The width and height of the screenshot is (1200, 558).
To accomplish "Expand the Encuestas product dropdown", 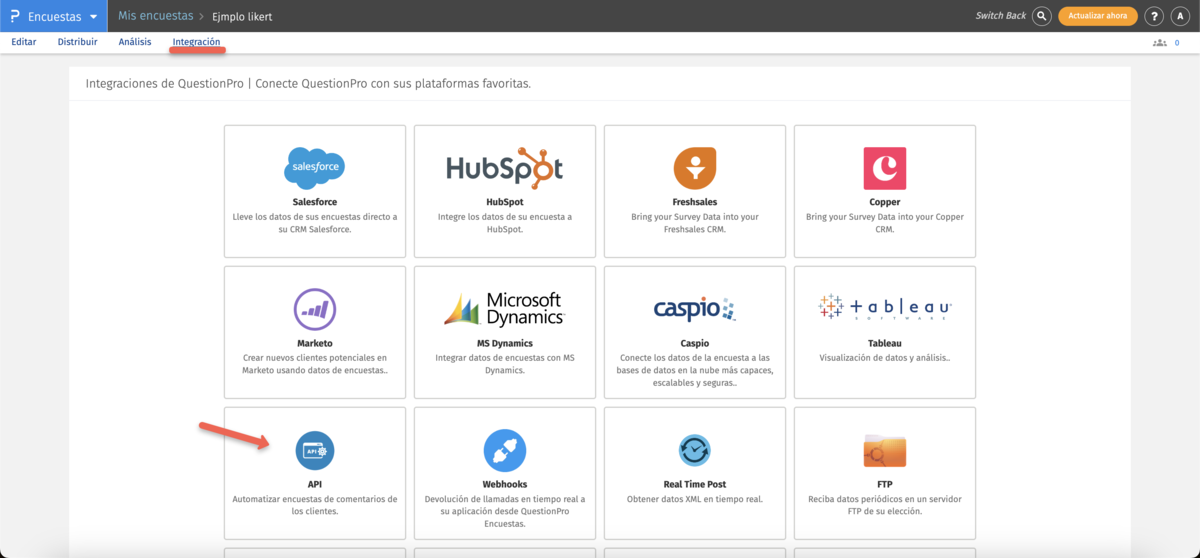I will coord(93,17).
